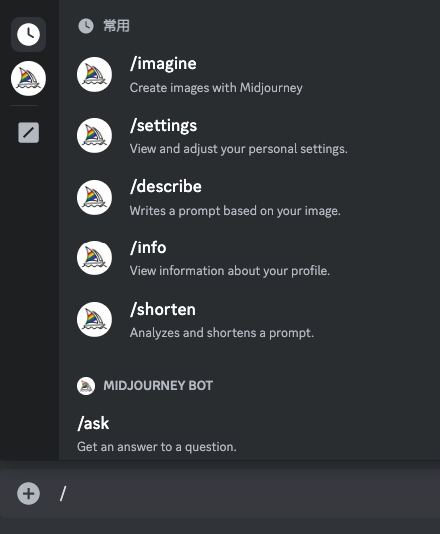Click the small Midjourney Bot header avatar
The width and height of the screenshot is (440, 534).
pos(86,386)
